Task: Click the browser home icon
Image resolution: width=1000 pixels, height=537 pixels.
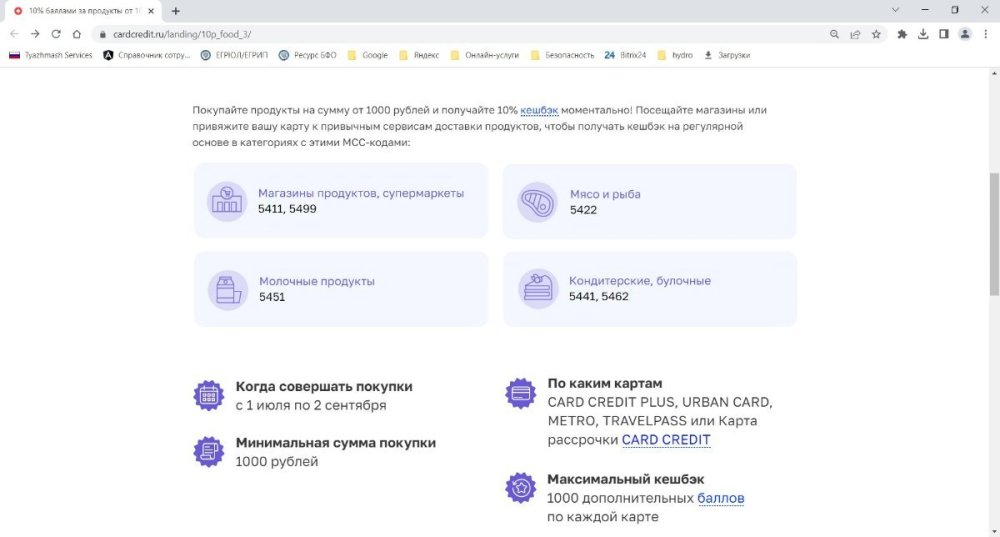Action: [77, 33]
